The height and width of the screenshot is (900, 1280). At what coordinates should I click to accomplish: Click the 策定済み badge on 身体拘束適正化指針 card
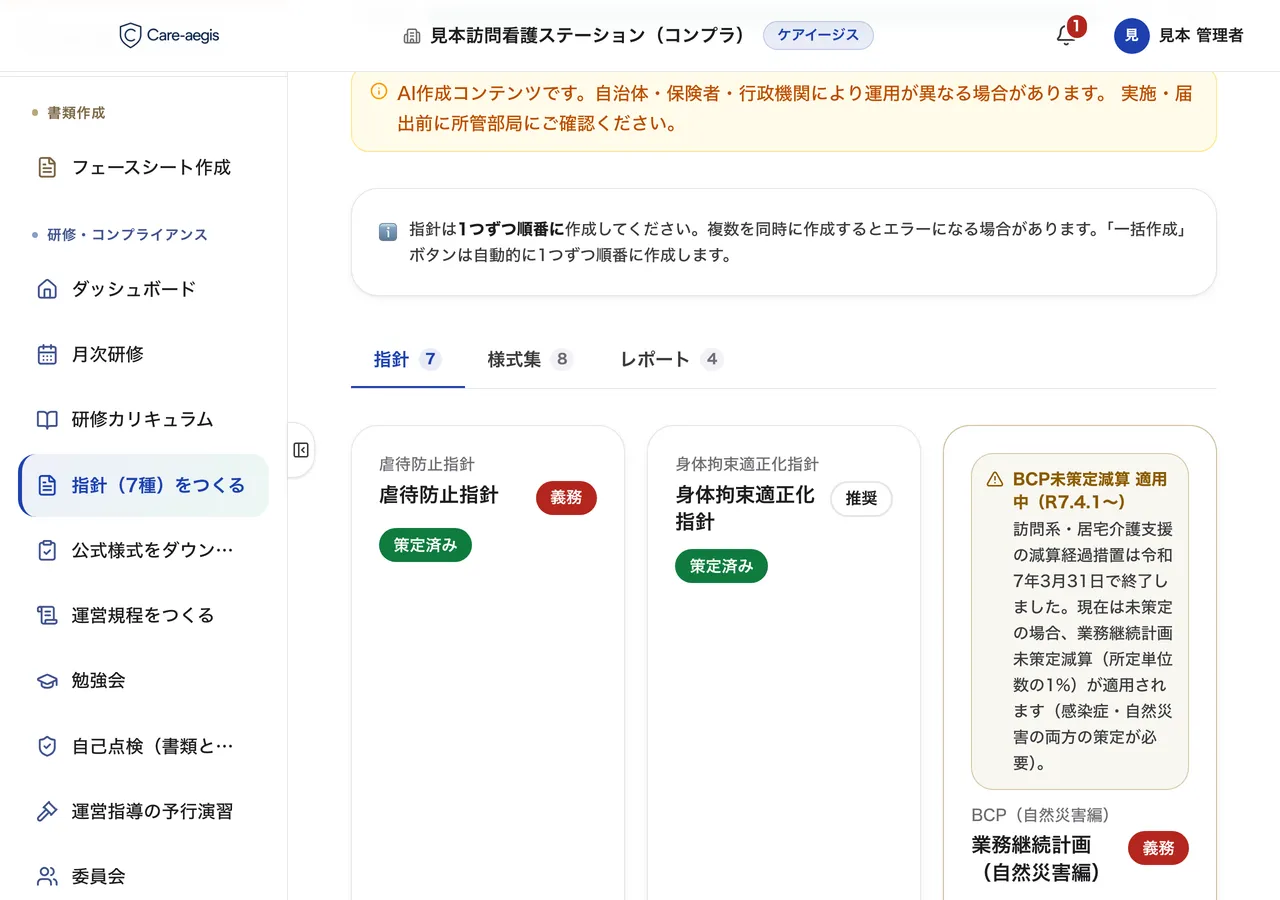tap(721, 566)
